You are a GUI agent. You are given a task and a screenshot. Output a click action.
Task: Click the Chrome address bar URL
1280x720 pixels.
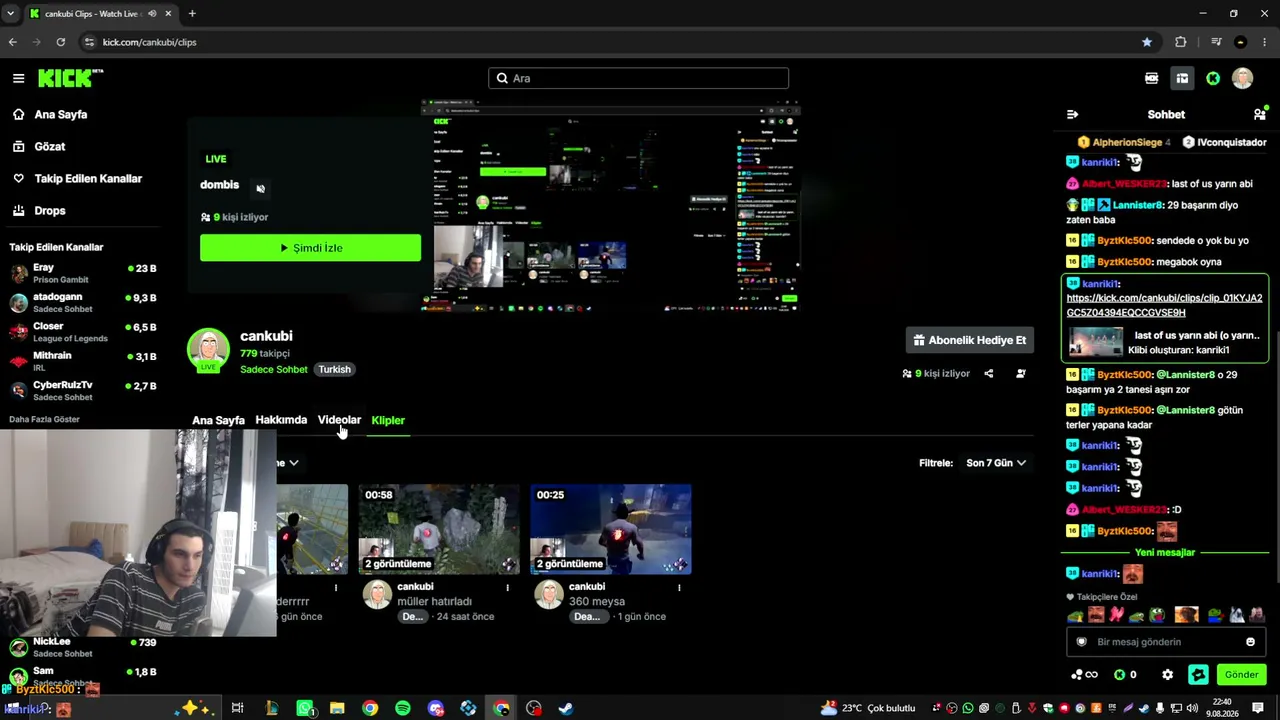[x=149, y=42]
